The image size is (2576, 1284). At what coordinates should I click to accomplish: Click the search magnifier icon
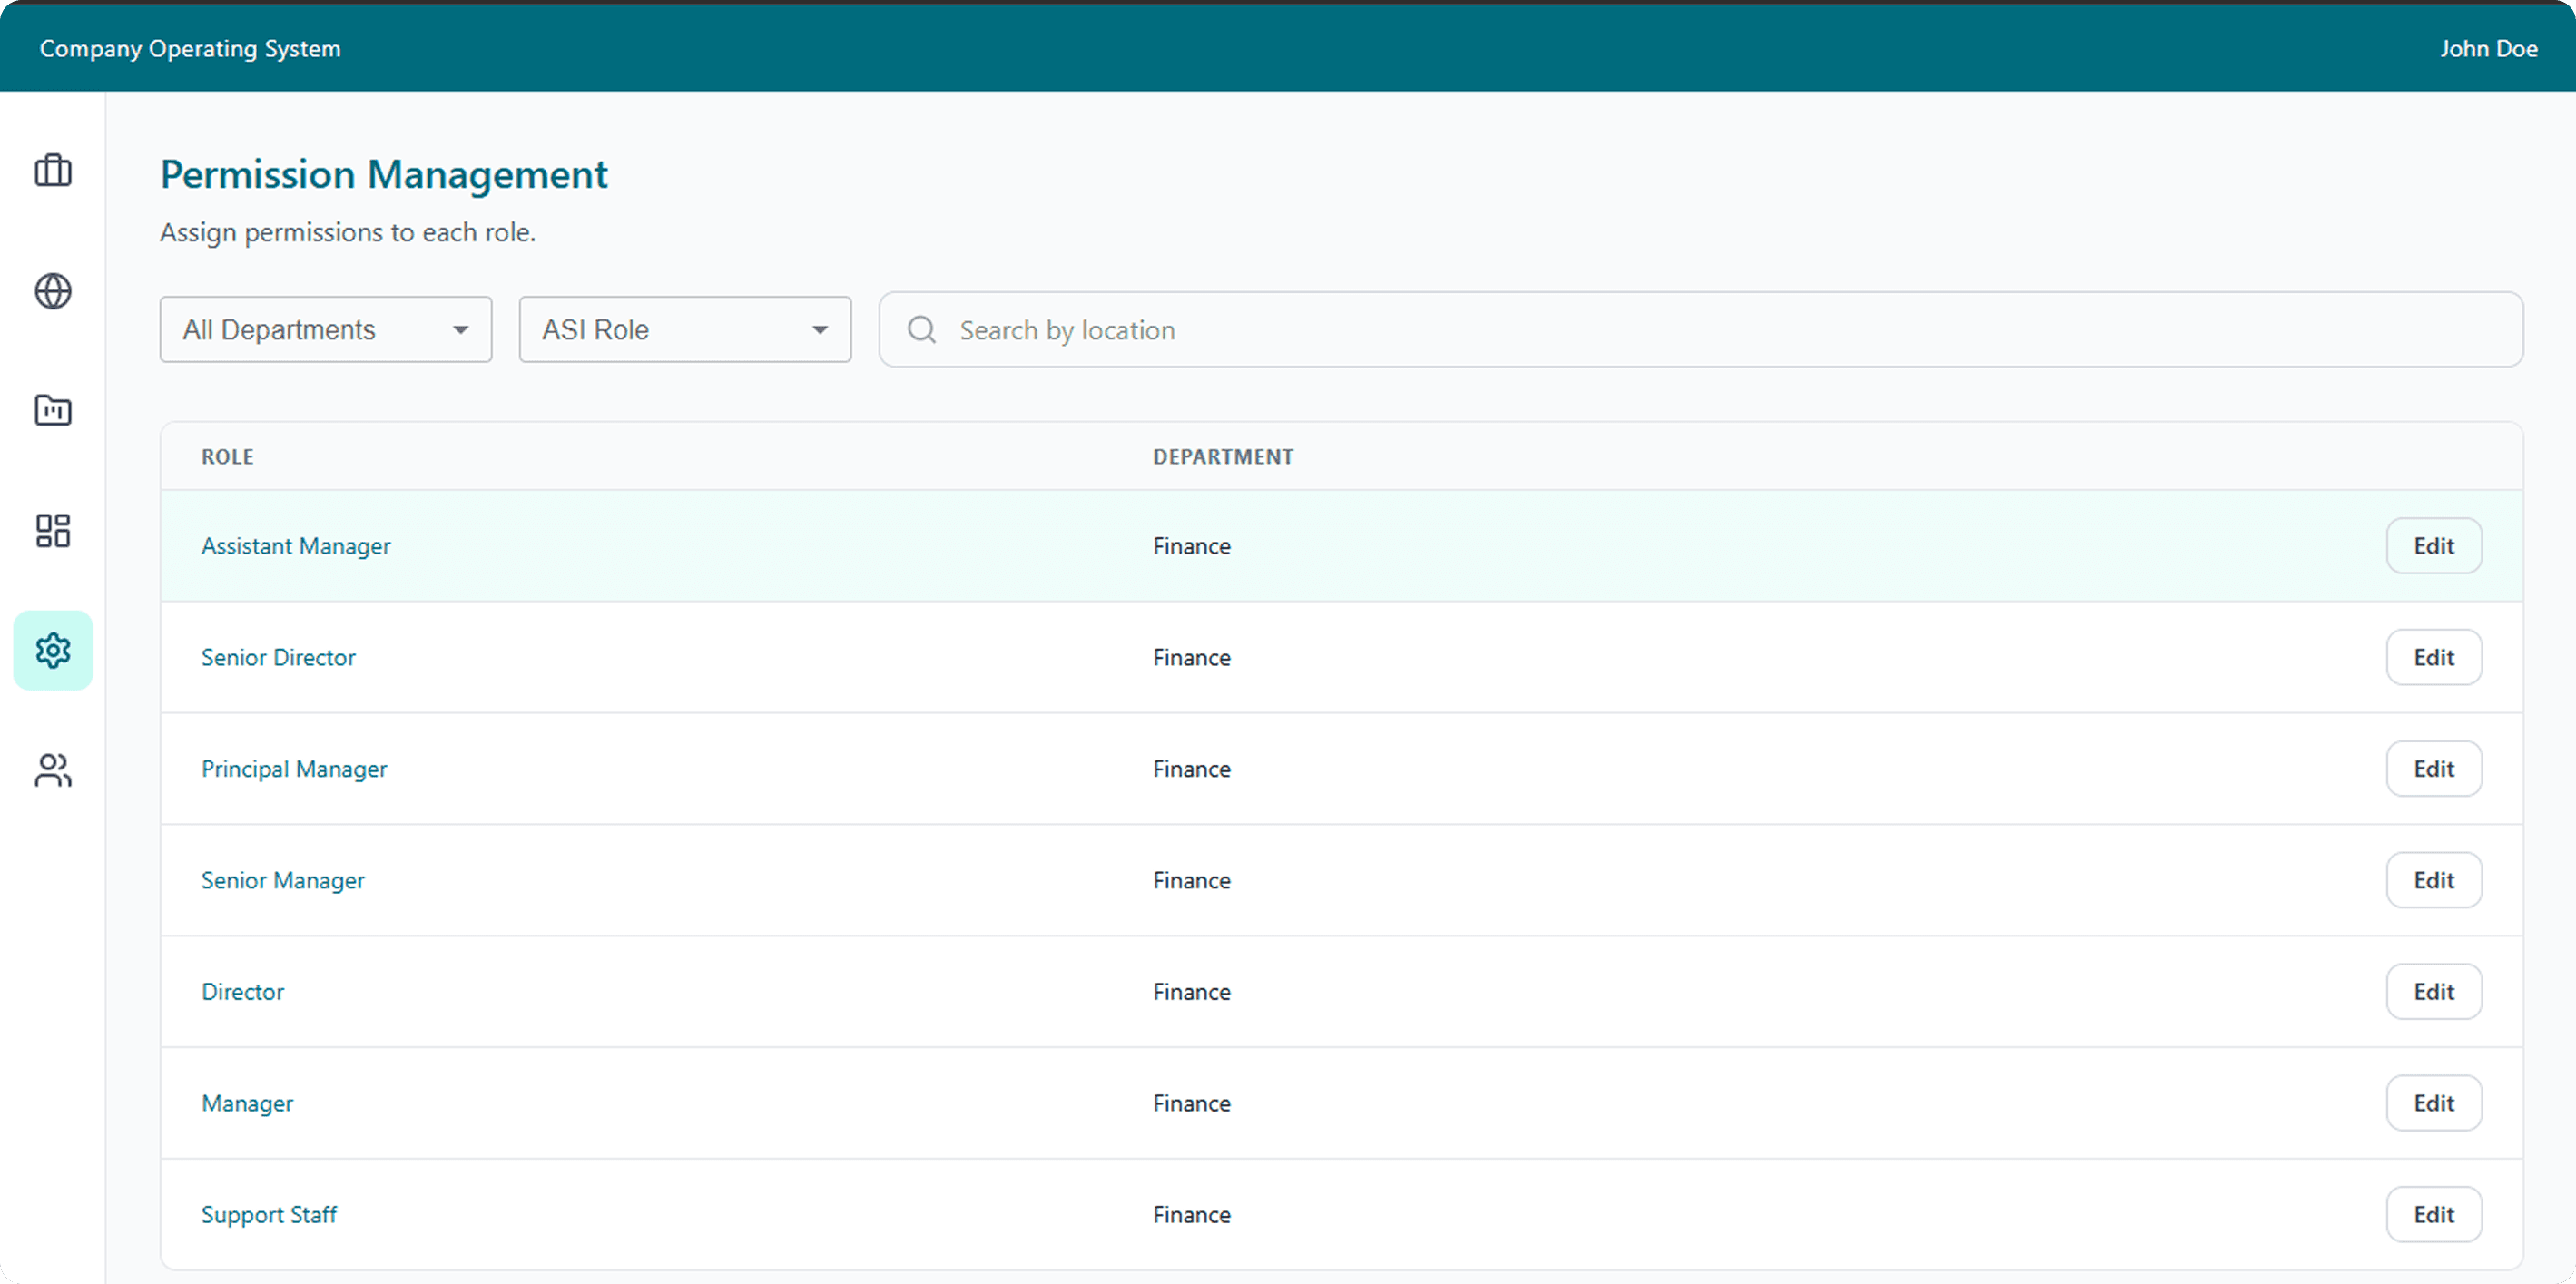pyautogui.click(x=922, y=330)
